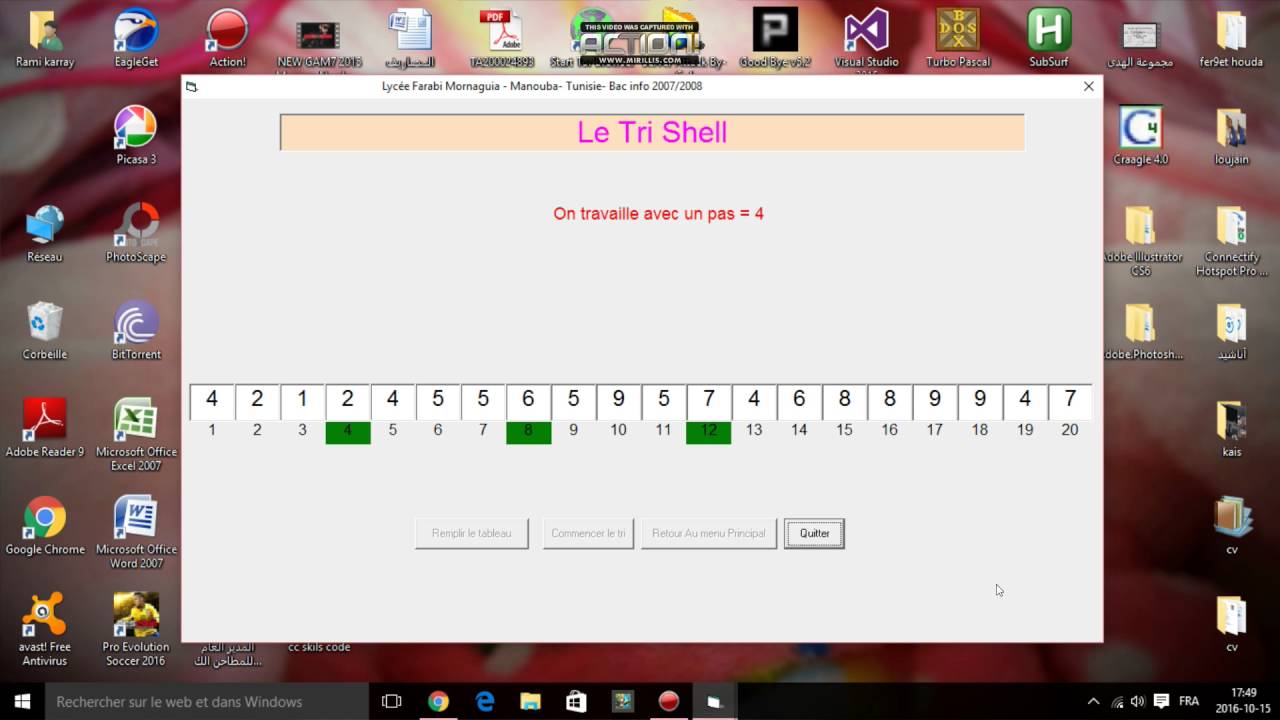This screenshot has width=1280, height=720.
Task: Launch Picasa 3 from the desktop
Action: [136, 137]
